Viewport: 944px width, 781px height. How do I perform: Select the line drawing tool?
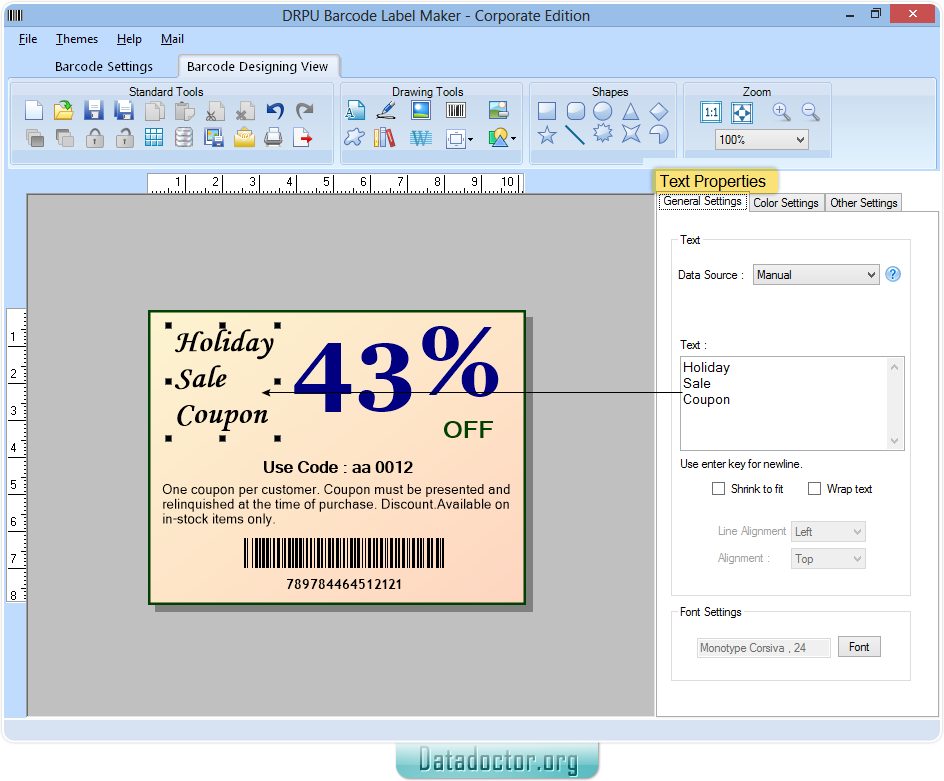[575, 135]
